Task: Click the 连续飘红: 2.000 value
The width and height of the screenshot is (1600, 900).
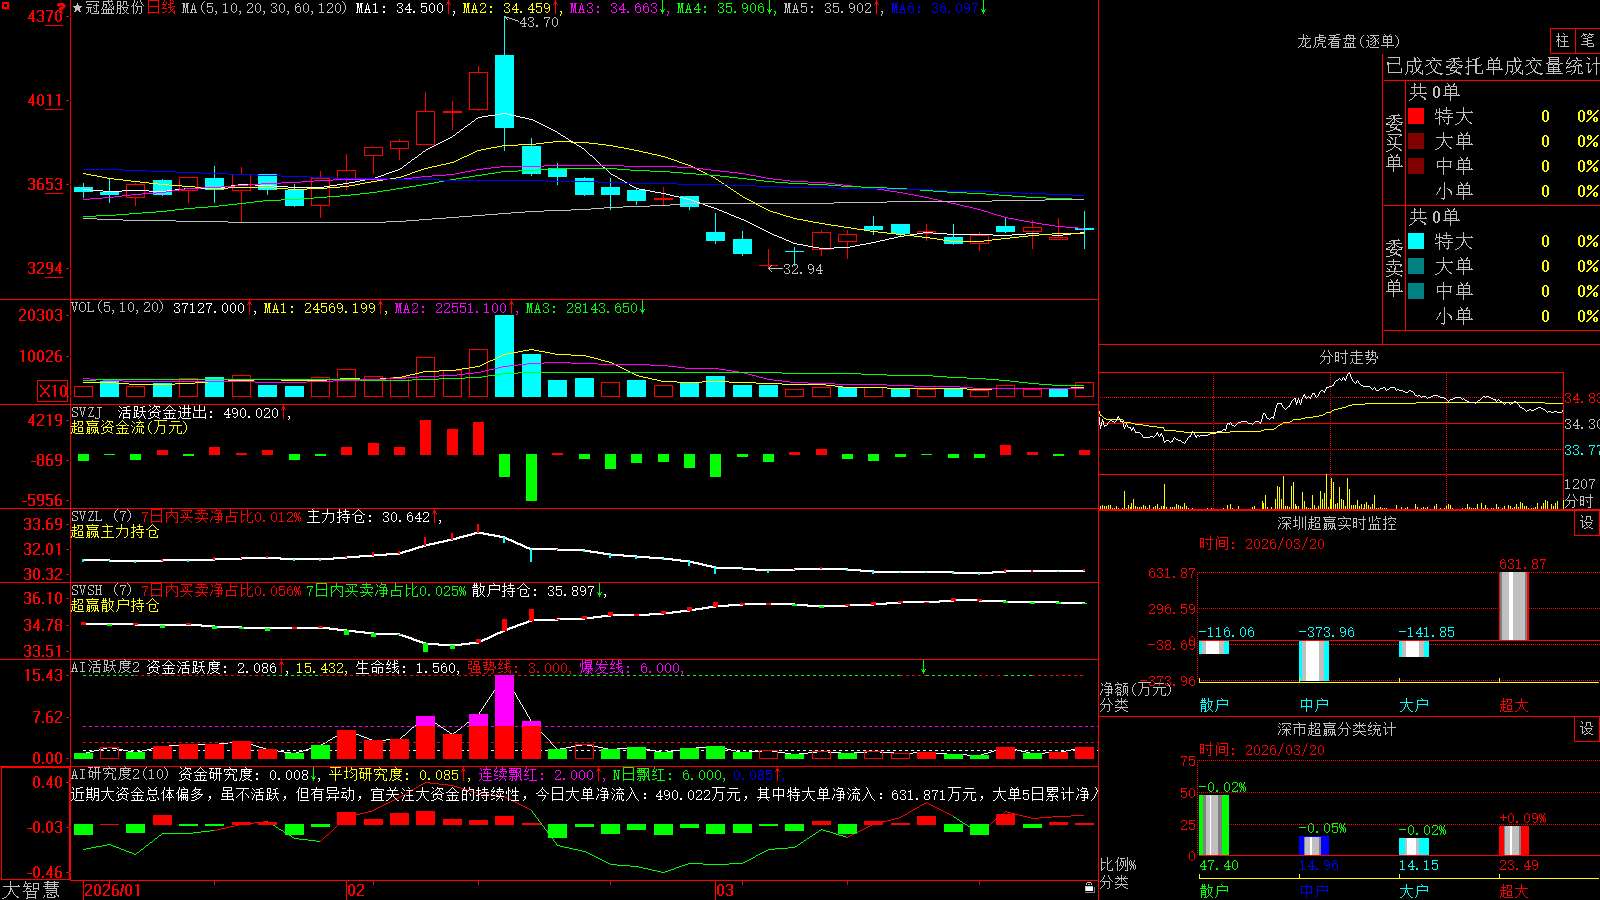Action: [536, 775]
